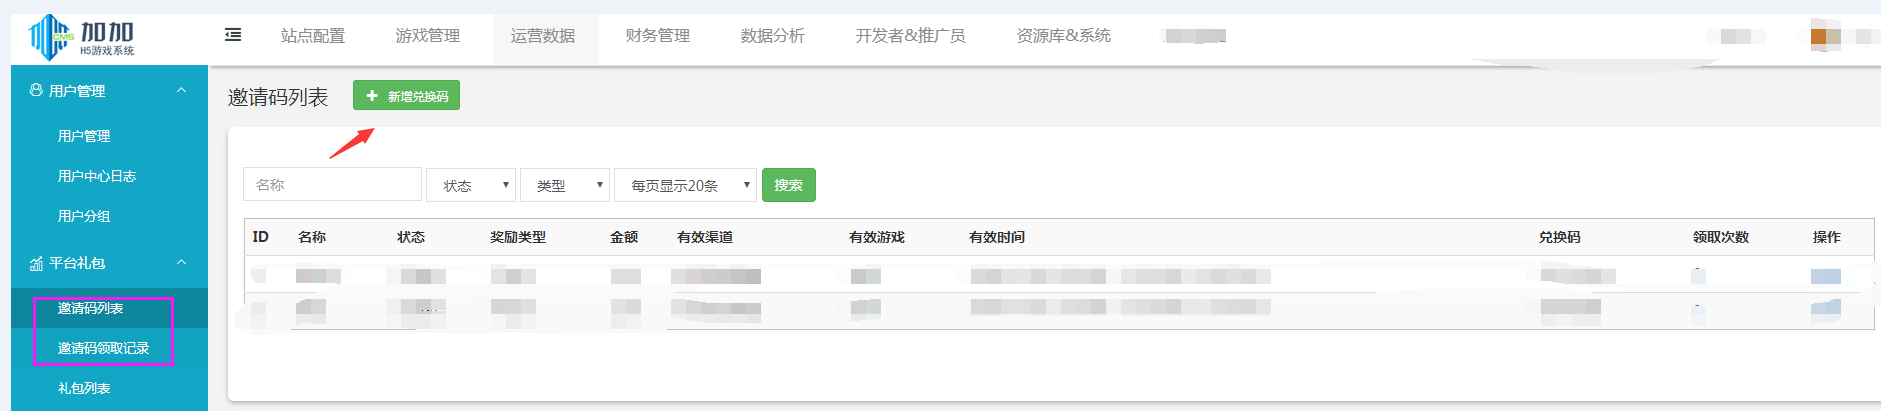Focus the 名称 name search field
Screen dimensions: 1881x411
tap(332, 185)
